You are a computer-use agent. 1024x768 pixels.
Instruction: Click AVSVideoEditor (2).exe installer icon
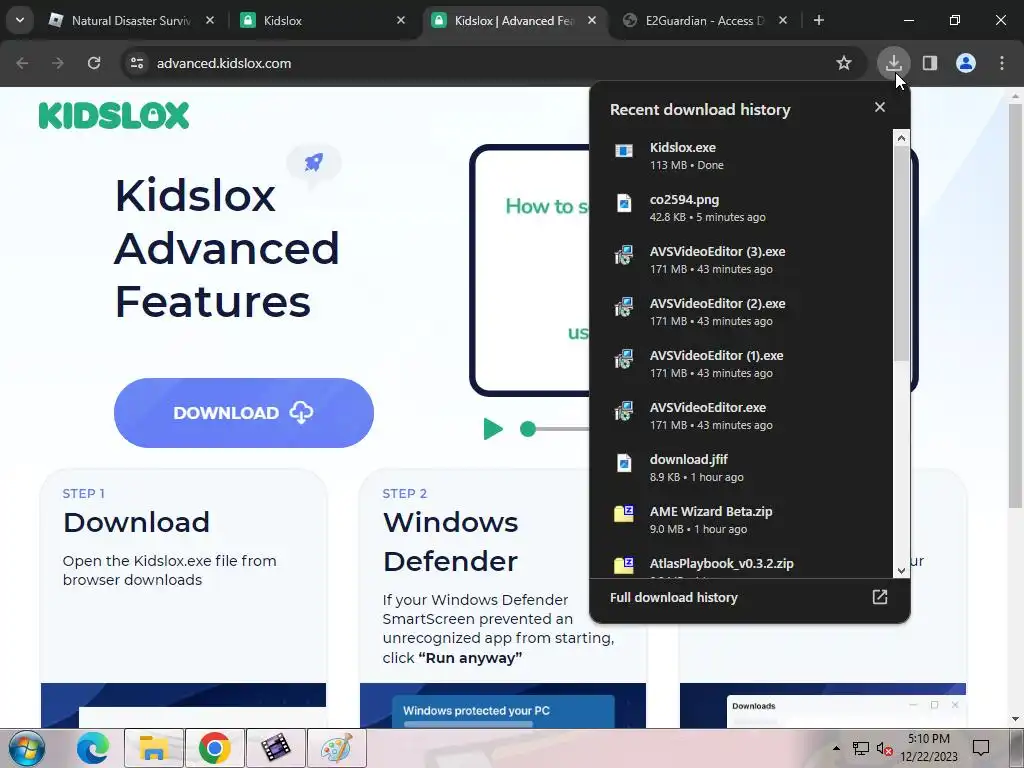pos(624,307)
